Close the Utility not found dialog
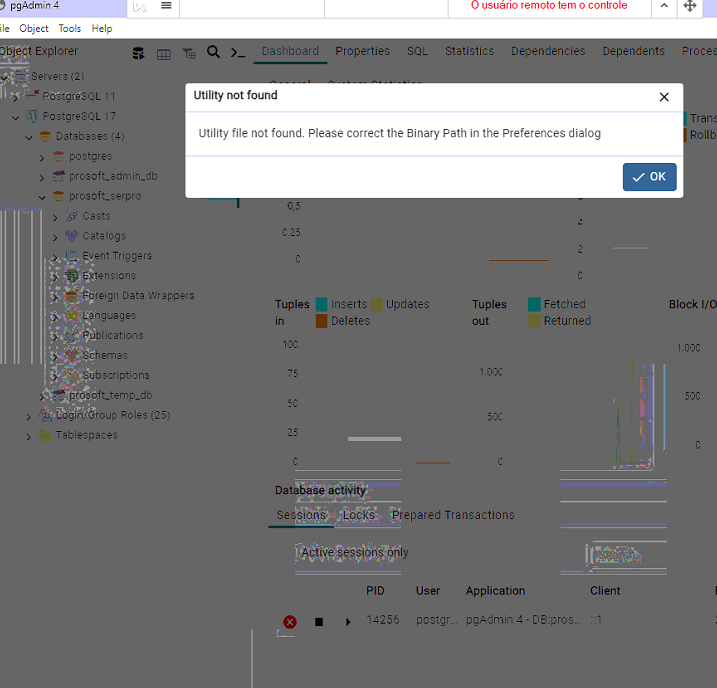 (664, 97)
